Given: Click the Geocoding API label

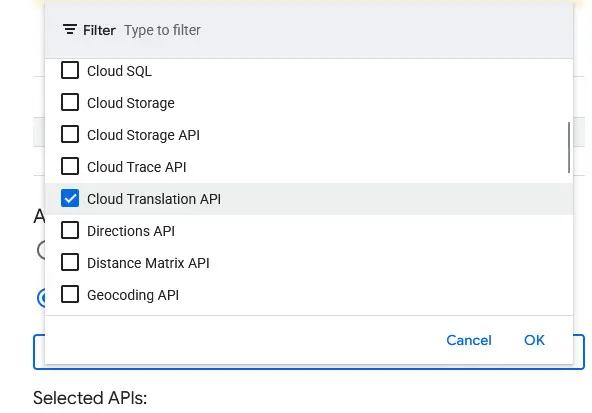Looking at the screenshot, I should (133, 295).
